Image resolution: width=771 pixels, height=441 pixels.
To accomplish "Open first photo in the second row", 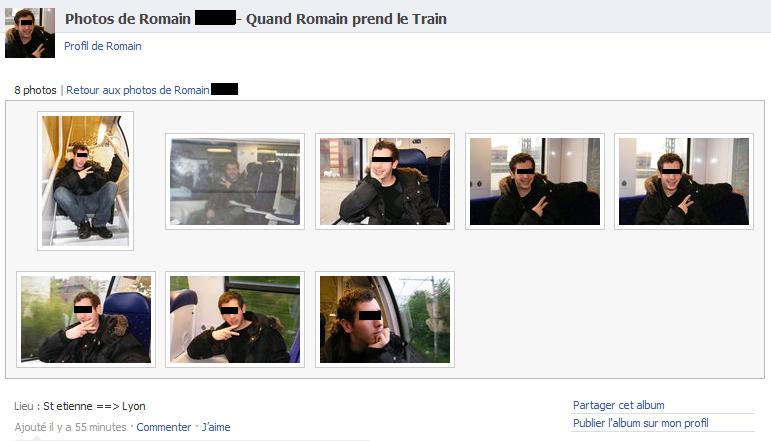I will [86, 320].
